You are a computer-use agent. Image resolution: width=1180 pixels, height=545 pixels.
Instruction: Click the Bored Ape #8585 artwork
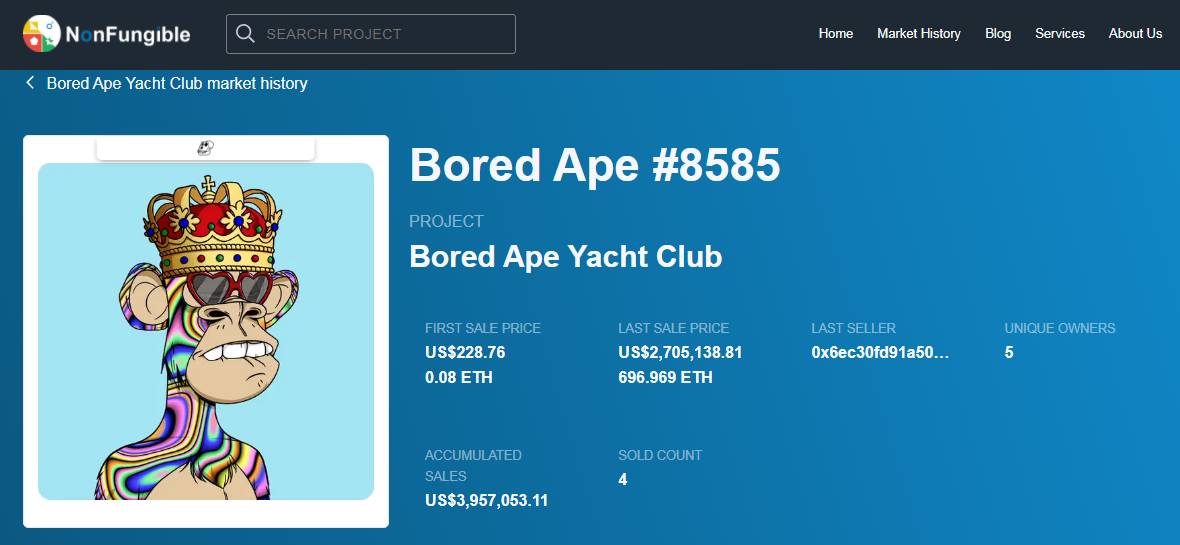[x=205, y=331]
